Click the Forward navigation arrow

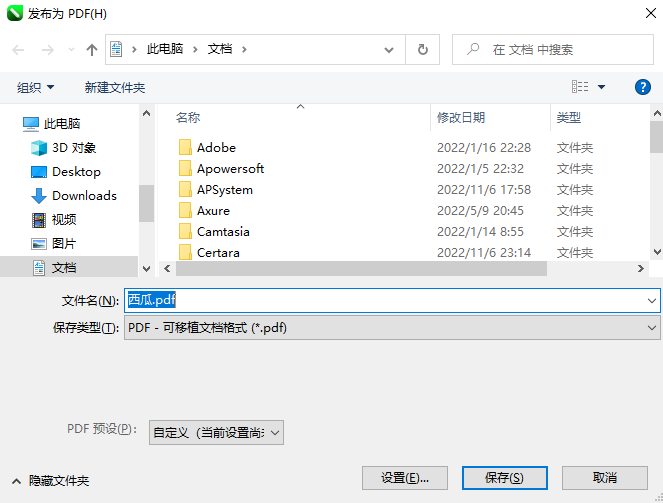(47, 50)
